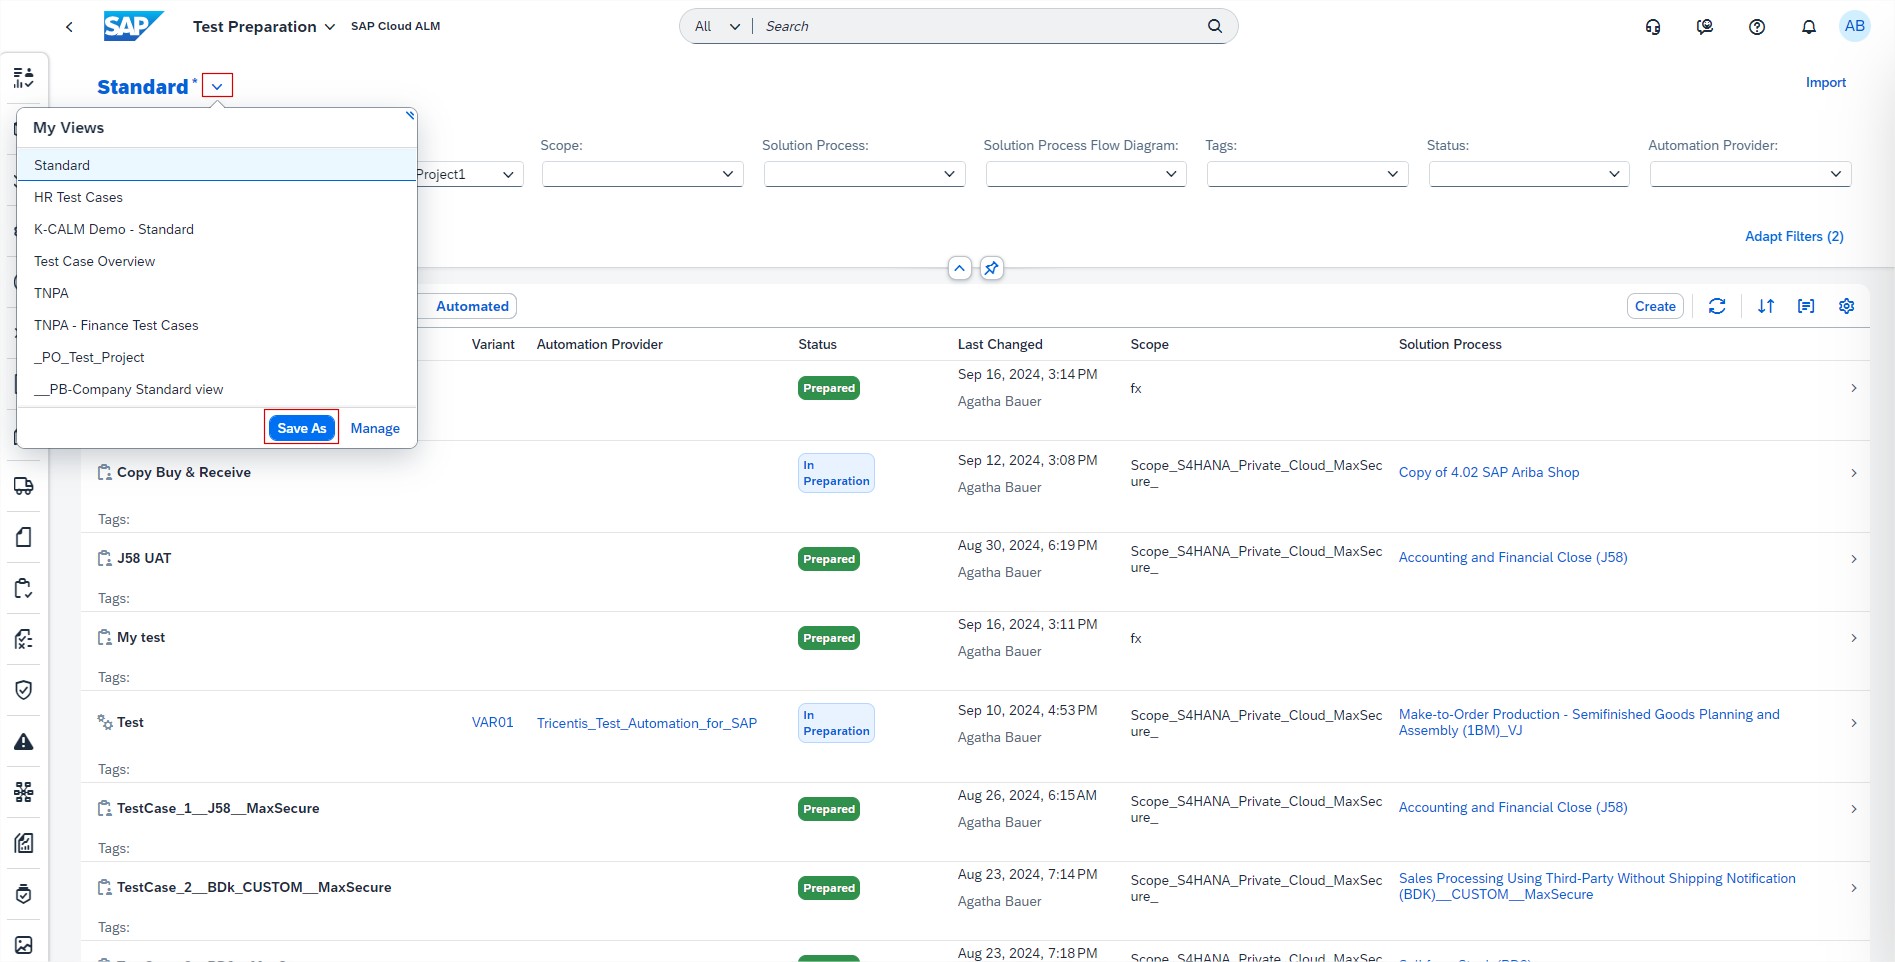Open table settings gear icon
Image resolution: width=1895 pixels, height=962 pixels.
pos(1846,306)
